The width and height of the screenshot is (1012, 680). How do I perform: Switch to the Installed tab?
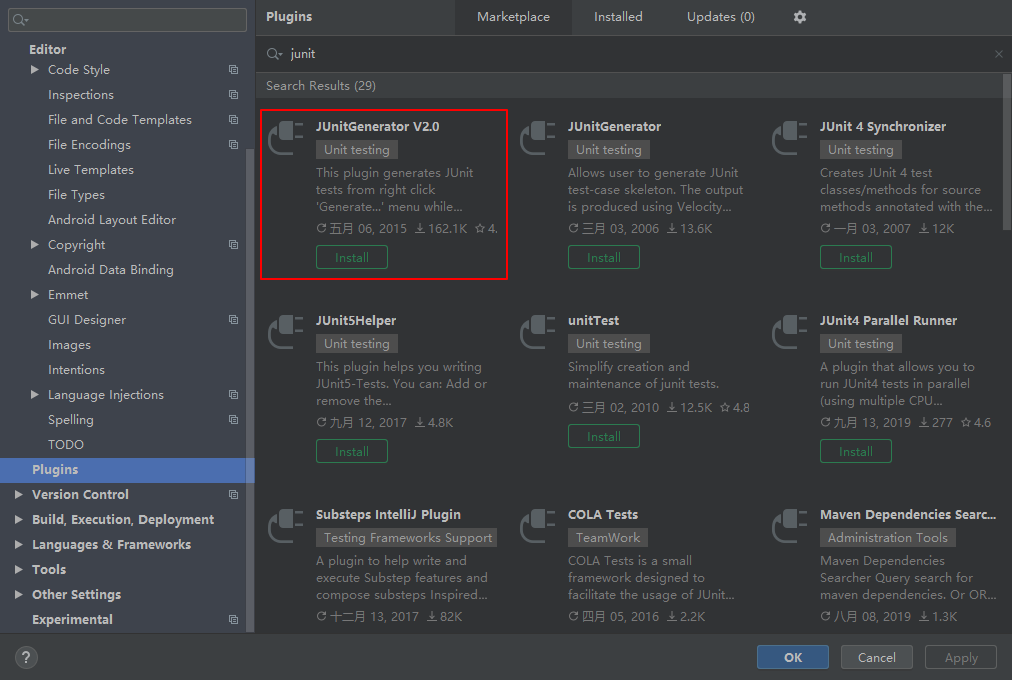618,17
